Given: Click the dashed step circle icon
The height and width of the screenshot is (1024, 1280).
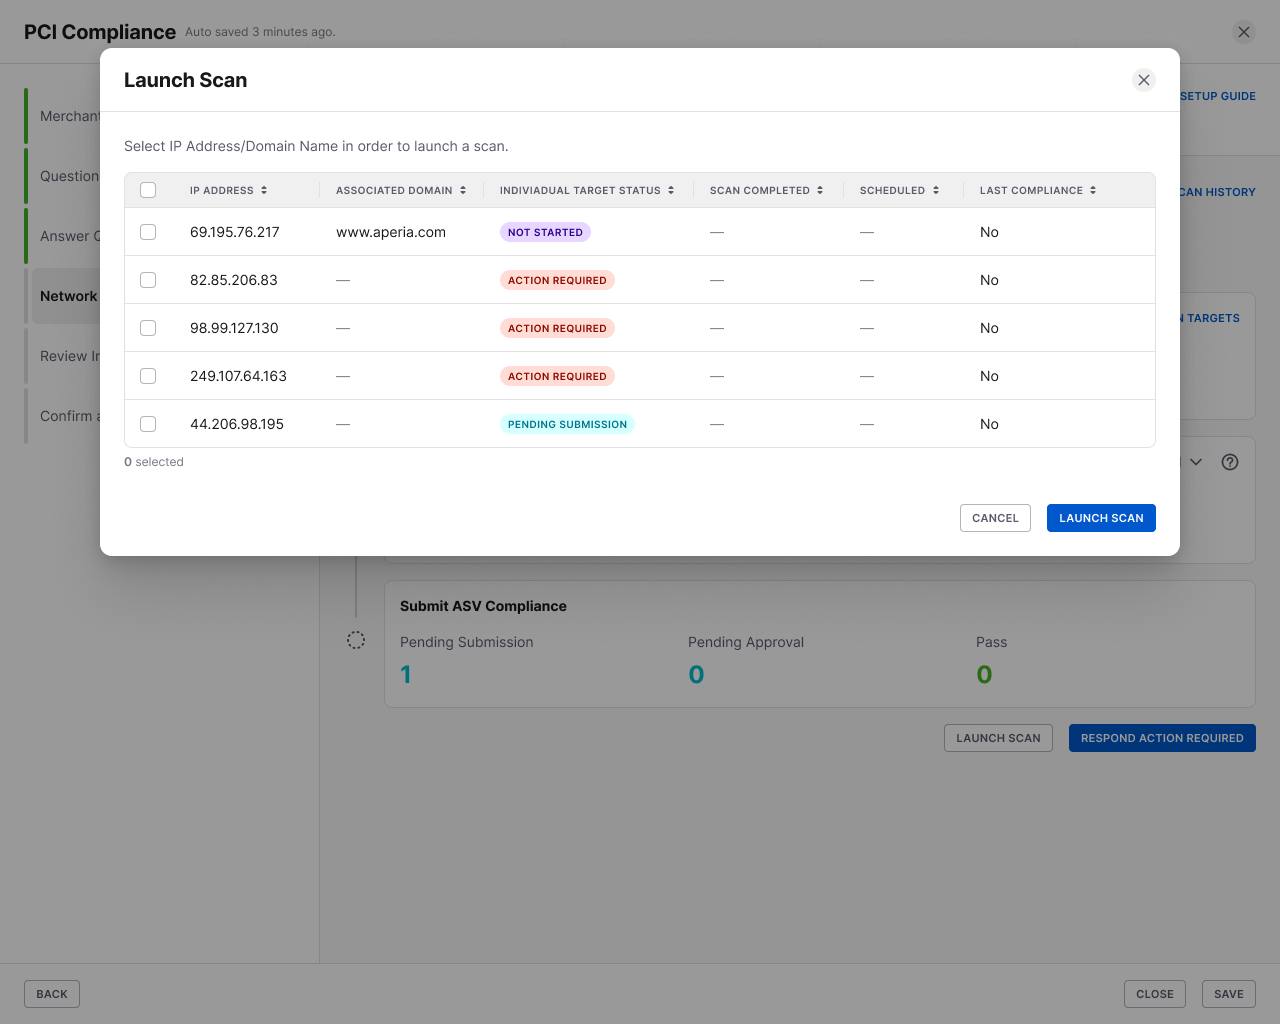Looking at the screenshot, I should pos(356,640).
